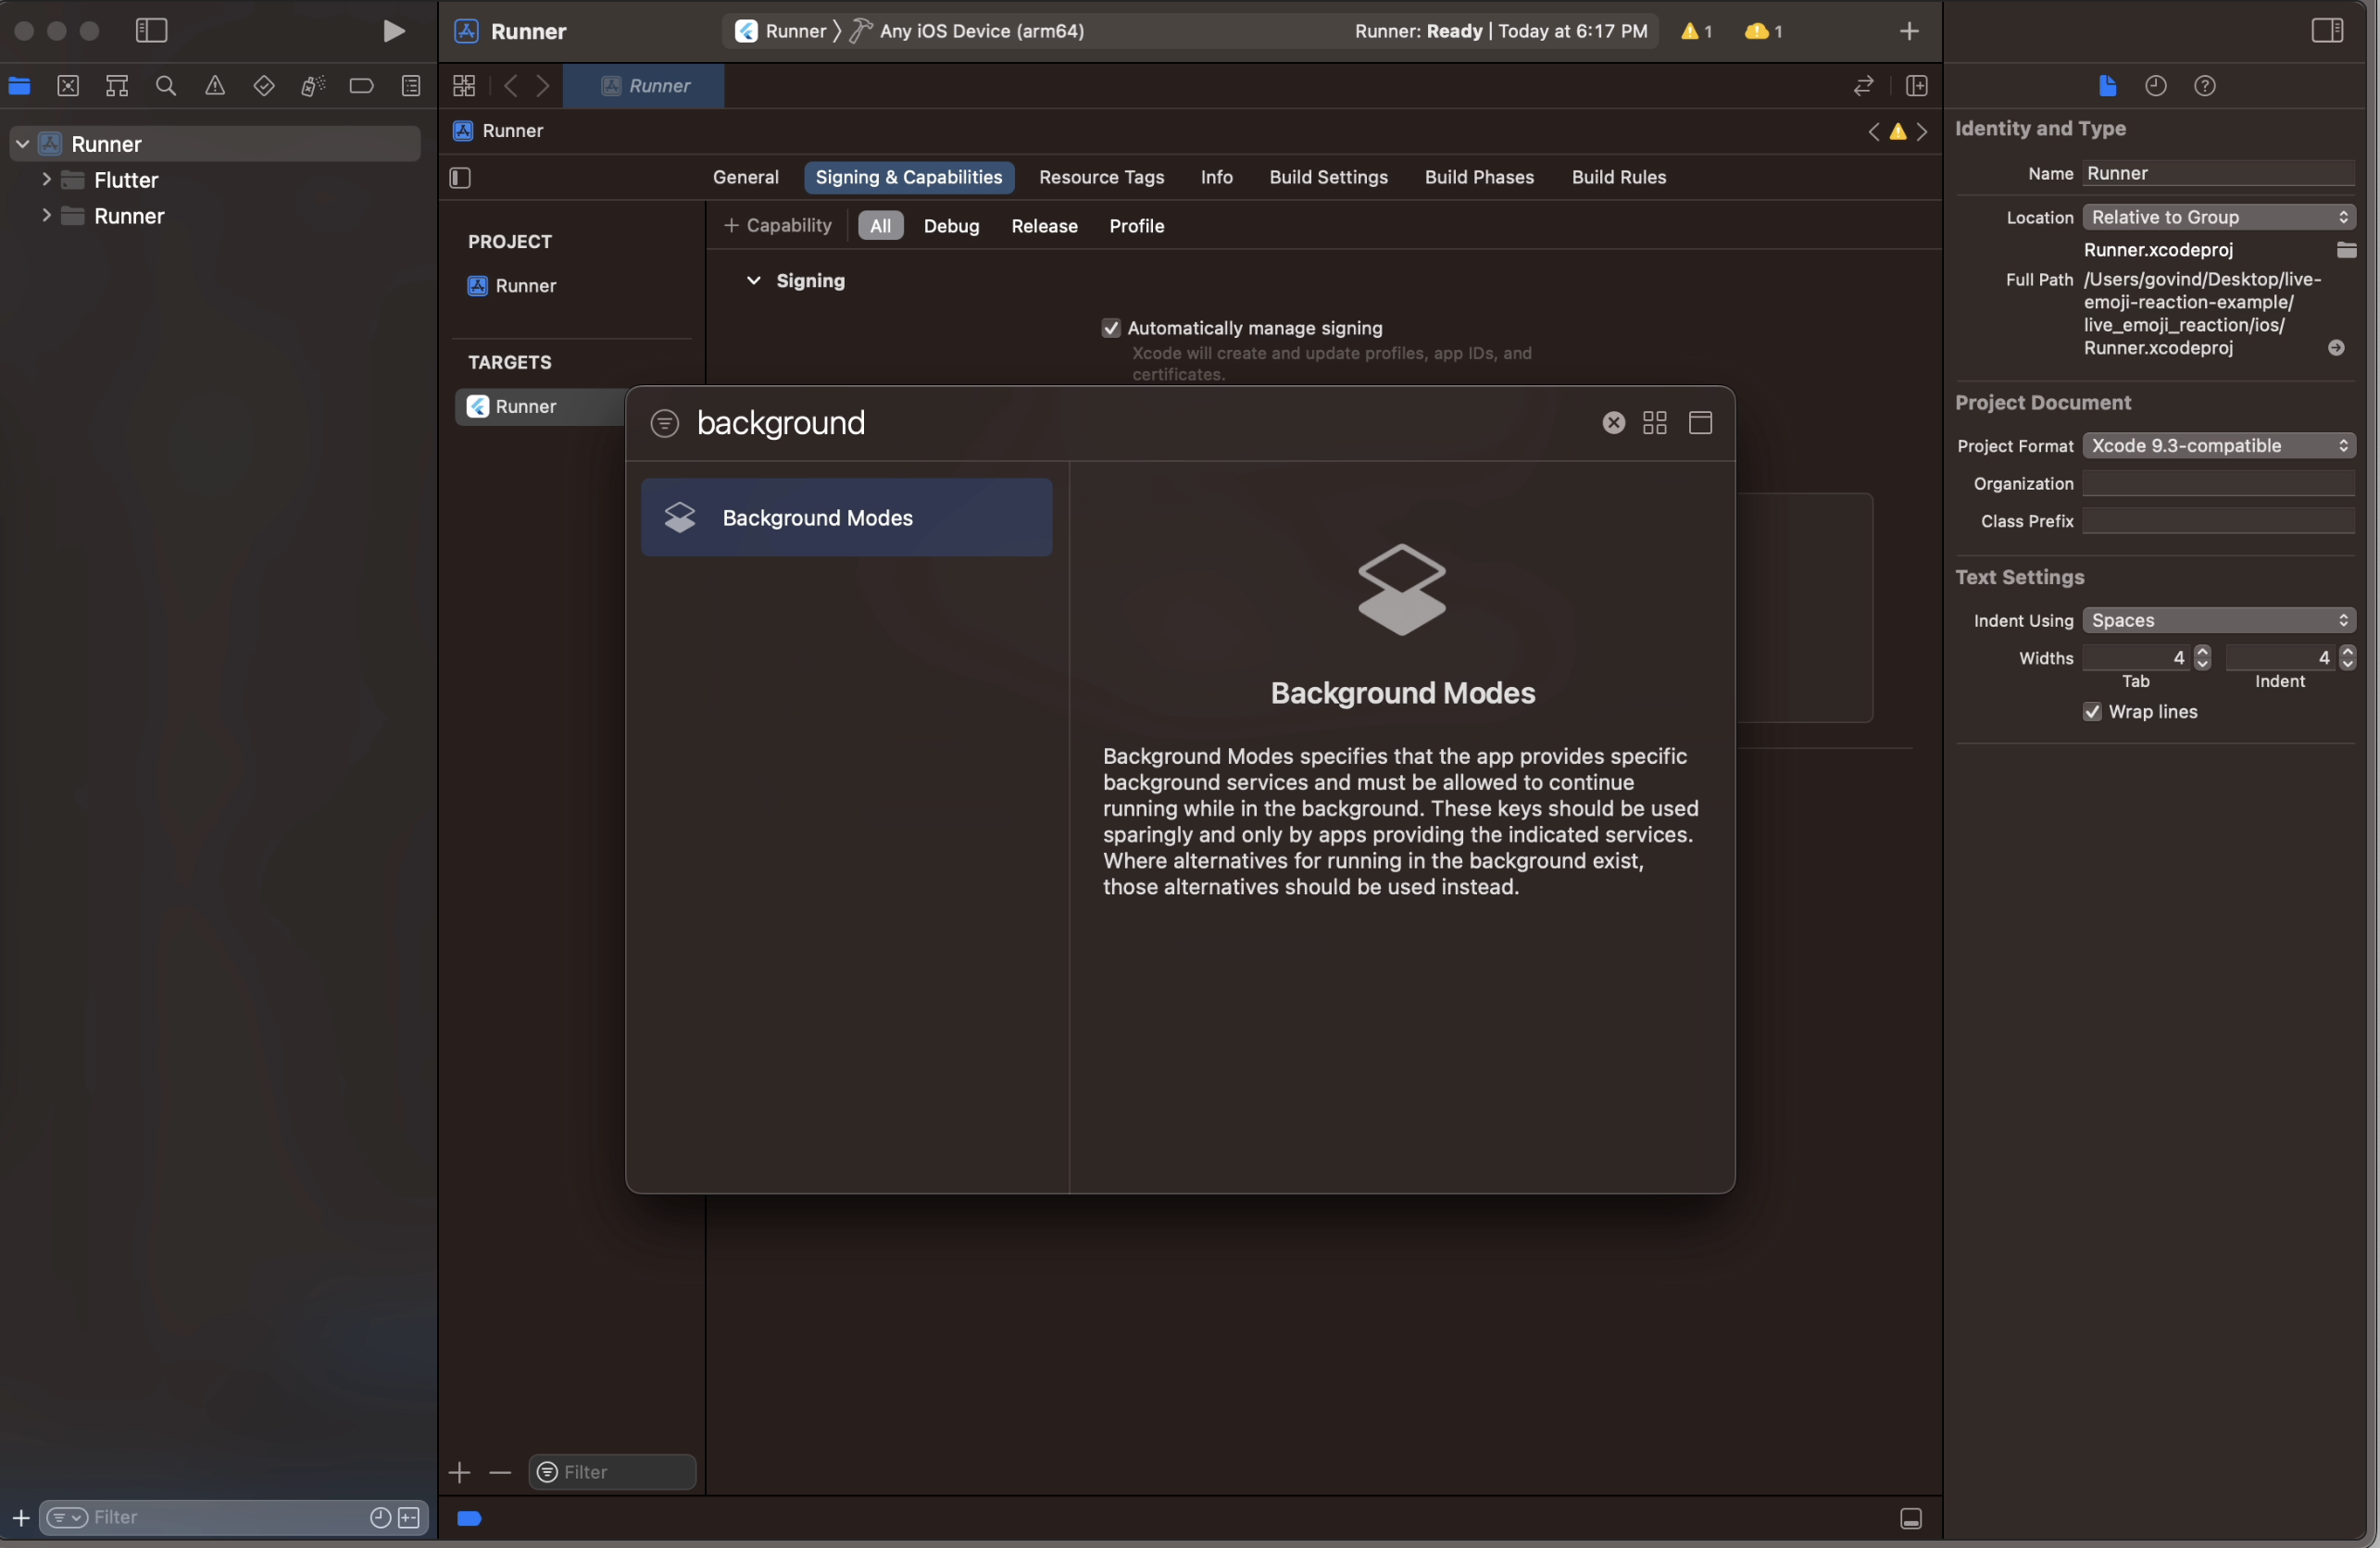The height and width of the screenshot is (1548, 2380).
Task: Click the Run (play) button
Action: (x=394, y=31)
